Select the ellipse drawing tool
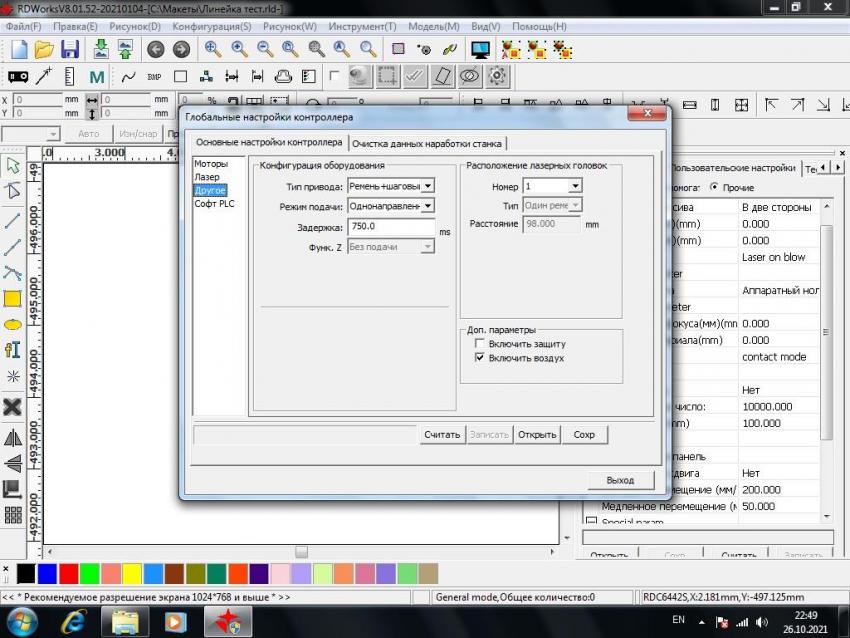 click(13, 324)
